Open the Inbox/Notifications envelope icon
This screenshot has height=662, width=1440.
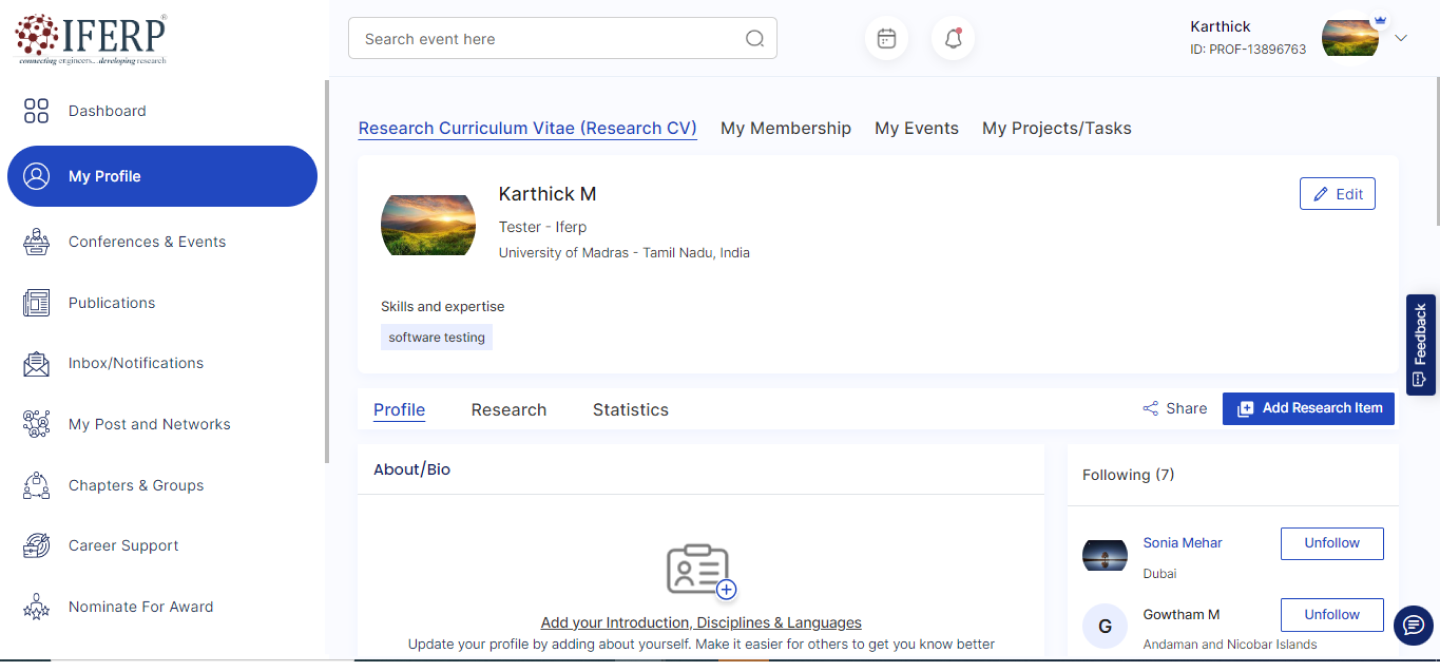(36, 364)
